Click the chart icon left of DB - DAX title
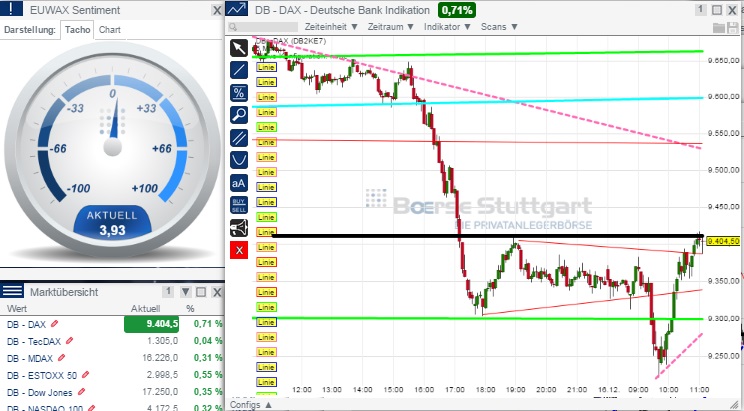The image size is (744, 411). click(x=236, y=9)
